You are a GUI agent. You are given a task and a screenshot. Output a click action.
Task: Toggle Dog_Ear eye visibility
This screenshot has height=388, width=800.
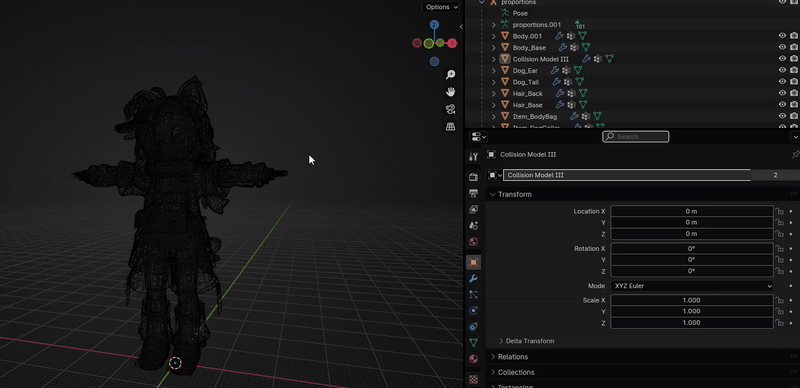coord(782,70)
